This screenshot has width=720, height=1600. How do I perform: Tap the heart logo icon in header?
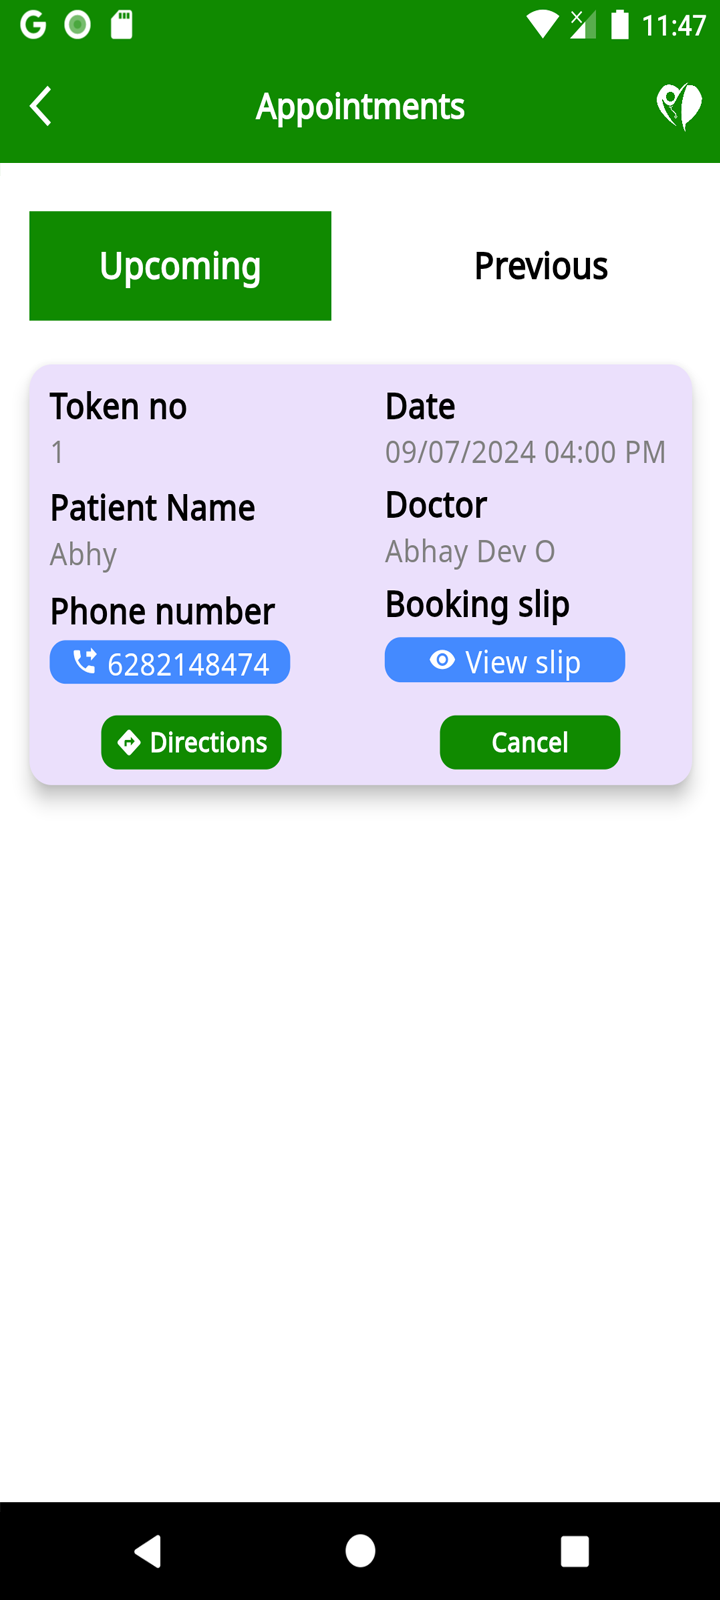click(x=679, y=106)
